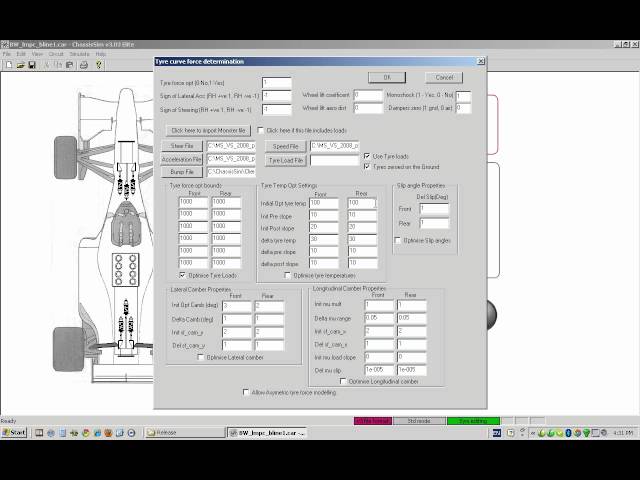Toggle Optimise Tyre Loads checkbox
640x480 pixels.
[182, 275]
